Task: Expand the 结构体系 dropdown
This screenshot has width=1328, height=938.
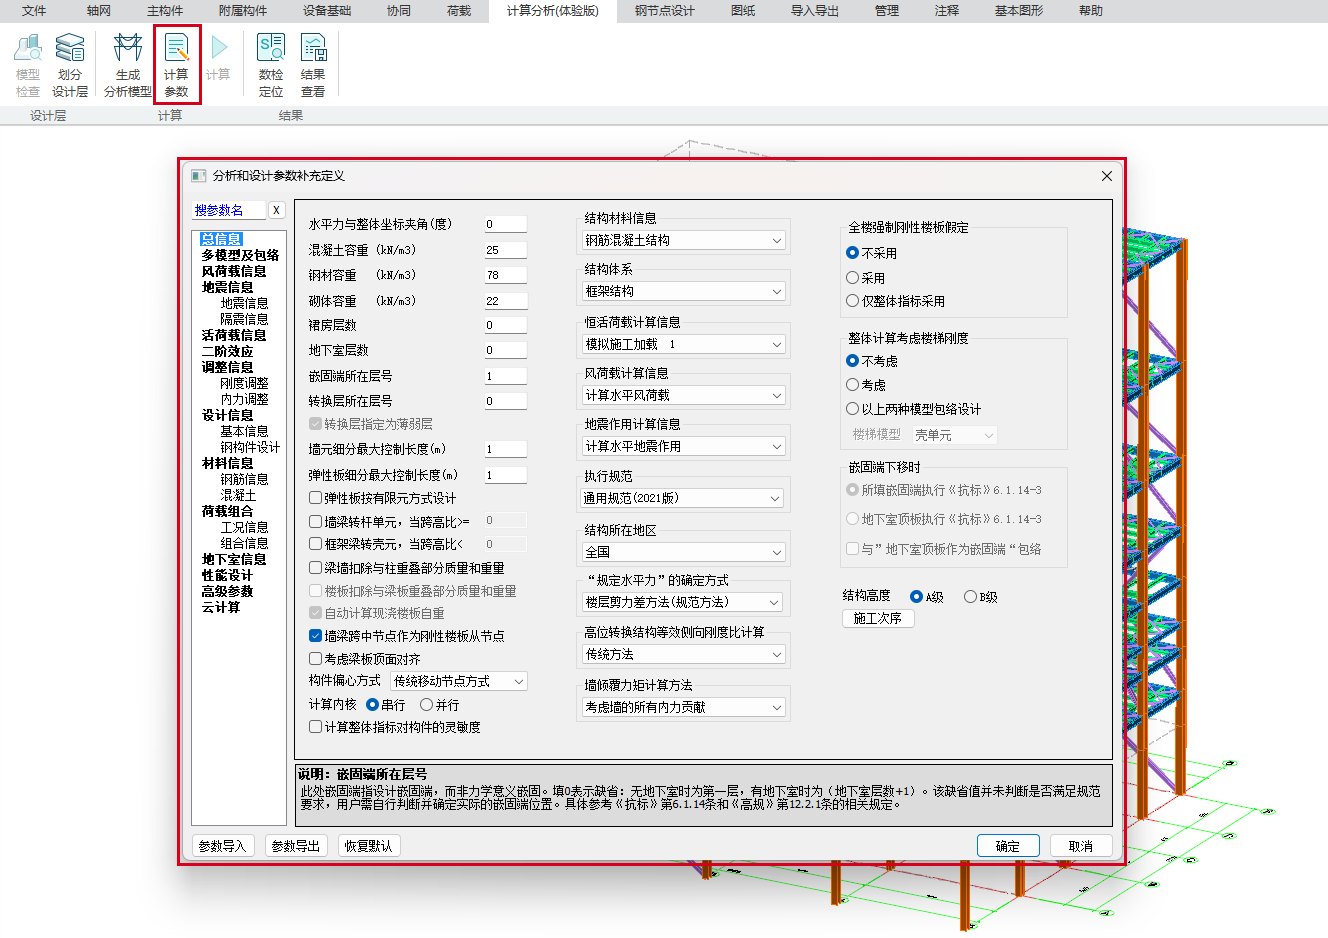Action: point(685,291)
